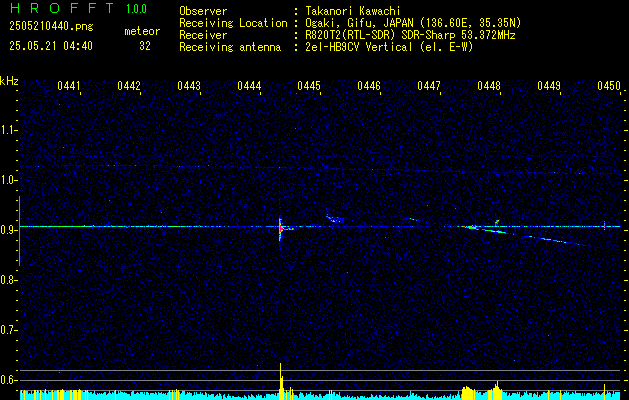This screenshot has height=400, width=629.
Task: Click the version number 1.0.0
Action: coord(136,9)
